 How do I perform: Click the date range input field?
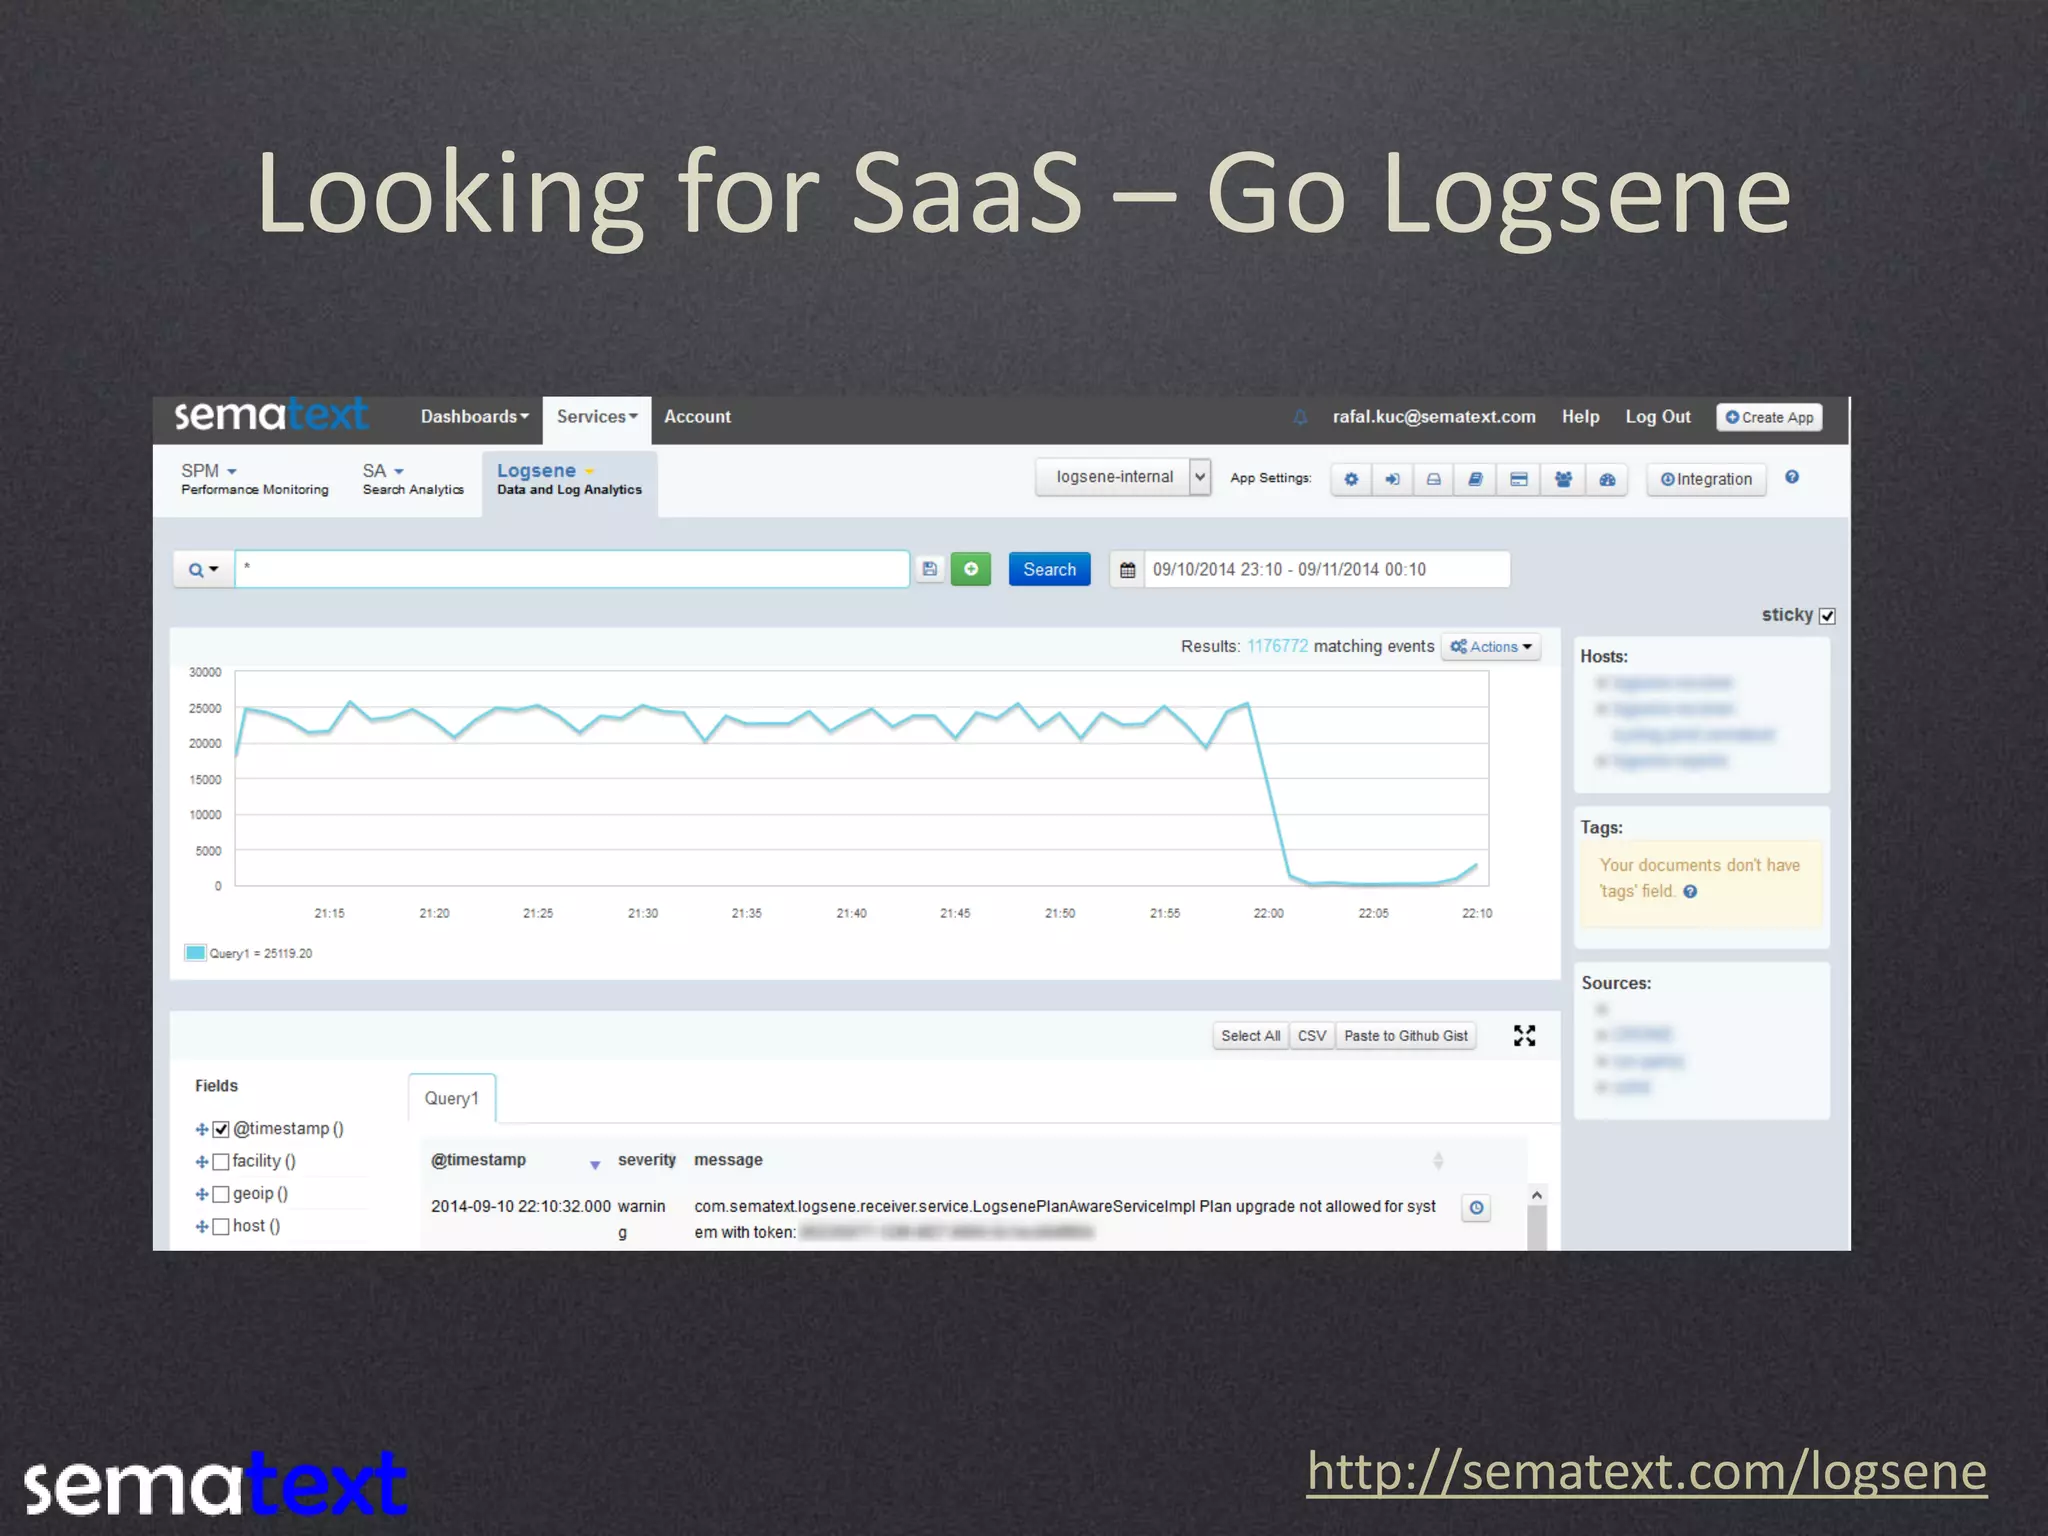1326,569
